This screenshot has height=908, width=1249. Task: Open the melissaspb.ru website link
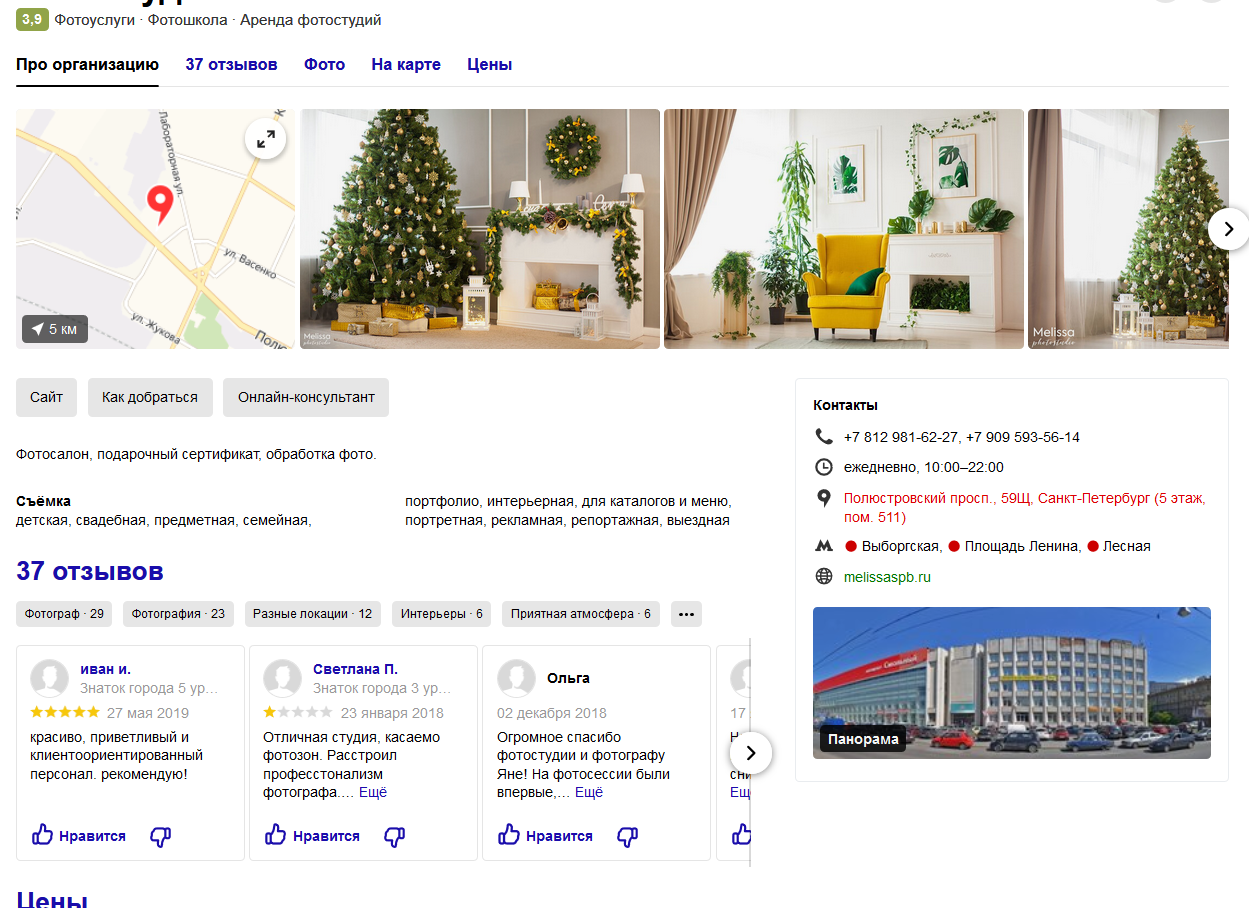point(887,577)
